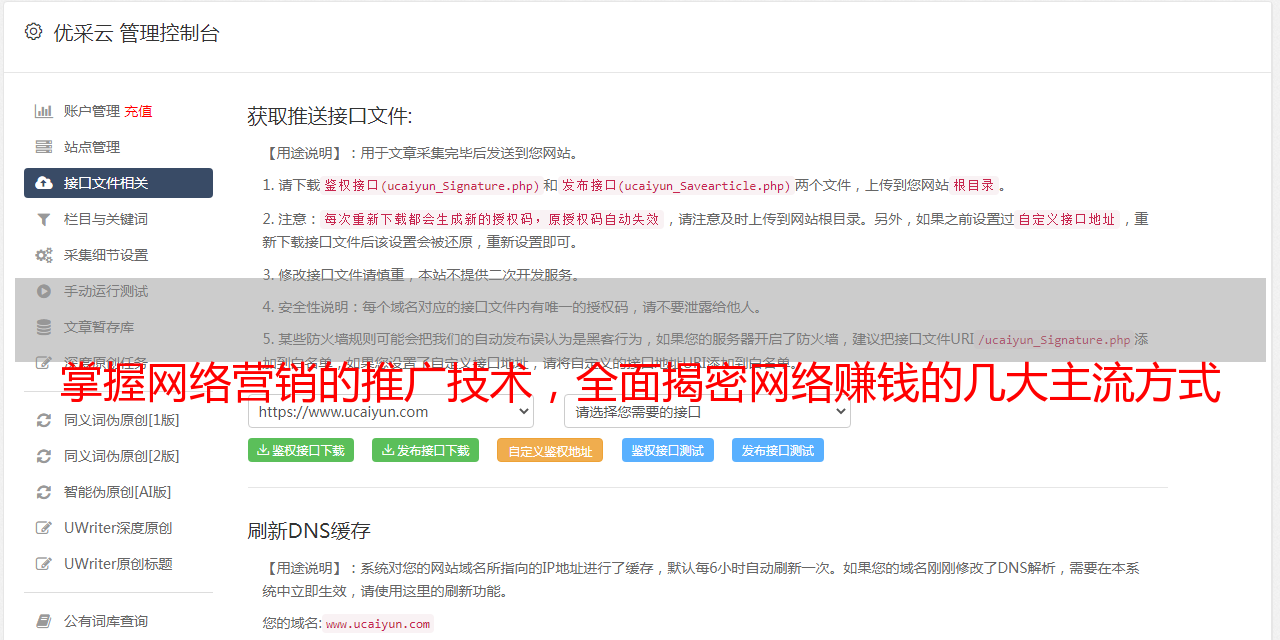
Task: Click the filter icon for 栏目与关键词
Action: pyautogui.click(x=44, y=219)
